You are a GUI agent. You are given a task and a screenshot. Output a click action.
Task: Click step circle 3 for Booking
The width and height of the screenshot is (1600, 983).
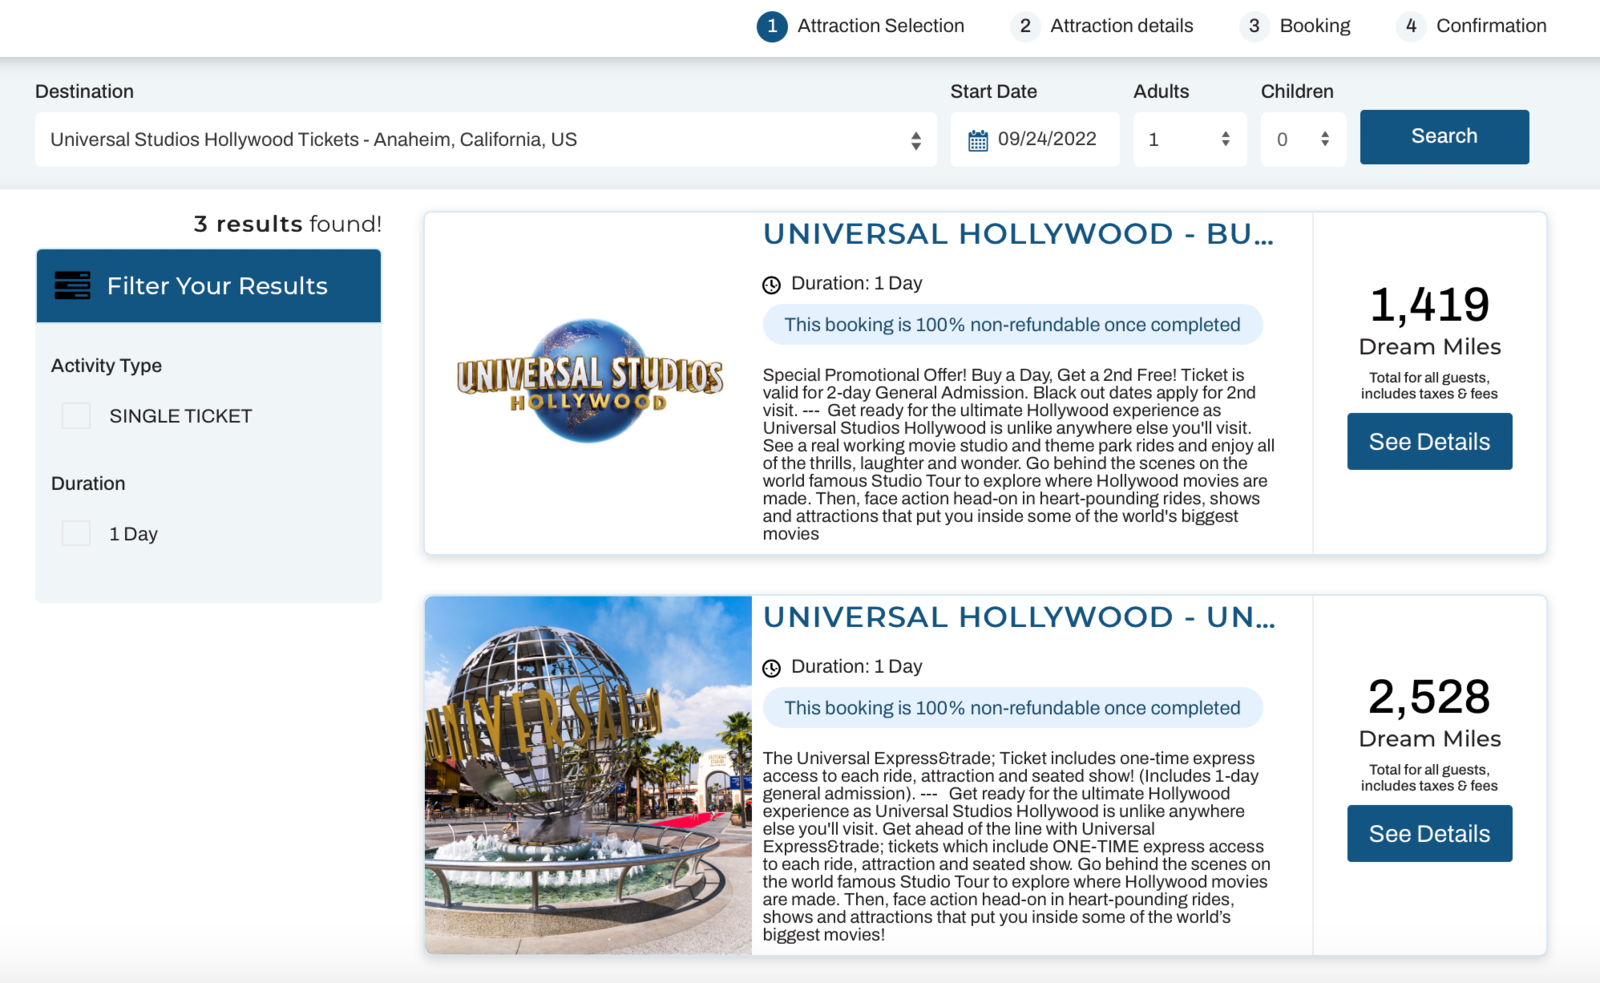tap(1253, 27)
